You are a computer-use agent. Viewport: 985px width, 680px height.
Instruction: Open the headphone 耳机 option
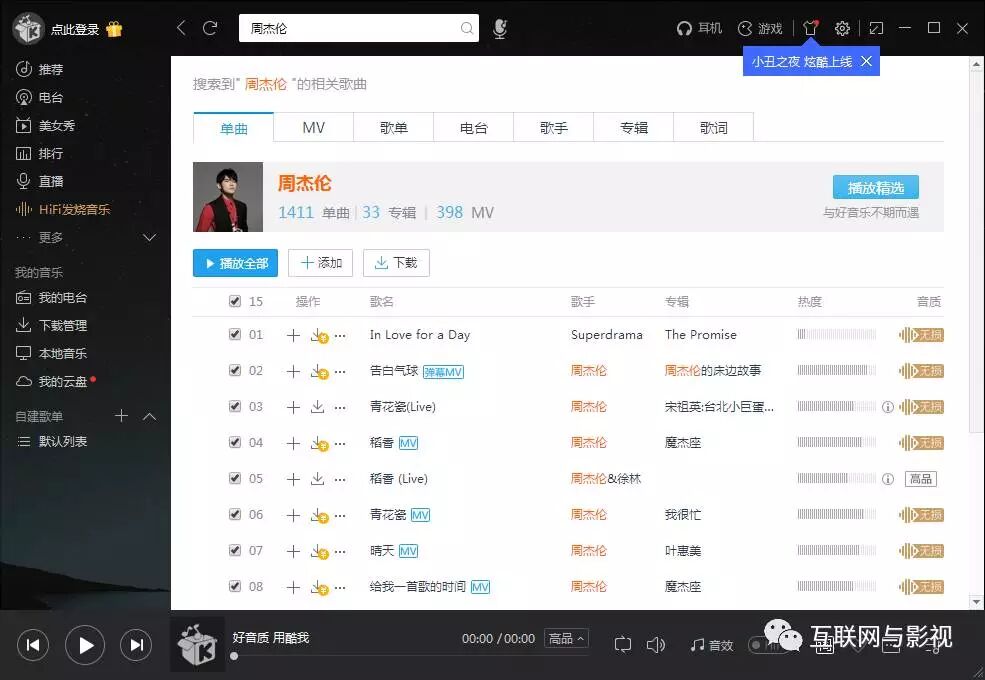(x=699, y=28)
